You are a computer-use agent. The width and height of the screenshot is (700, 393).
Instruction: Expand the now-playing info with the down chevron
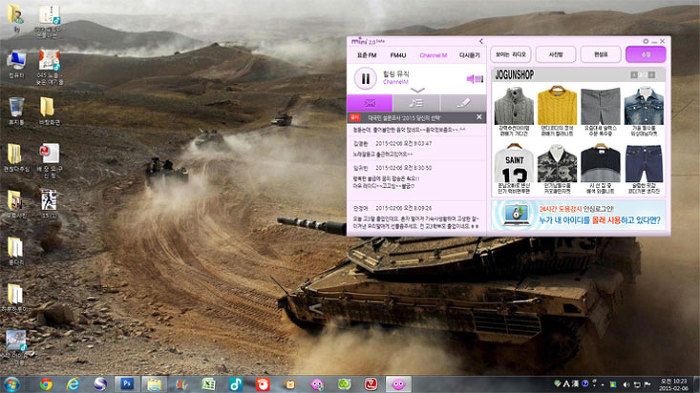point(417,90)
